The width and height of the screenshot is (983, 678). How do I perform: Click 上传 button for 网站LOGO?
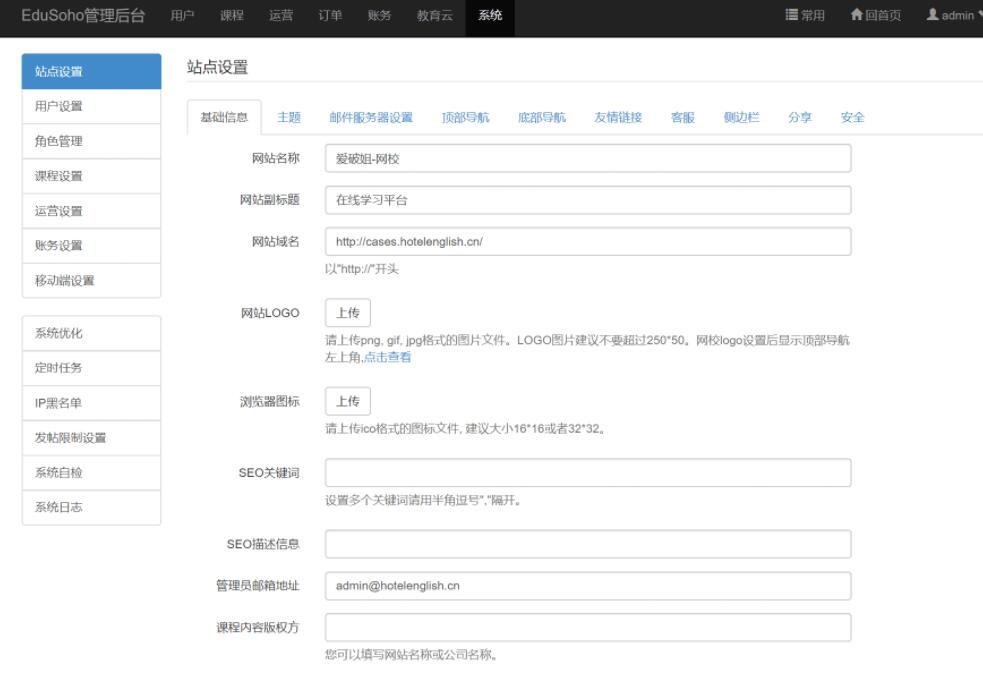pyautogui.click(x=347, y=313)
